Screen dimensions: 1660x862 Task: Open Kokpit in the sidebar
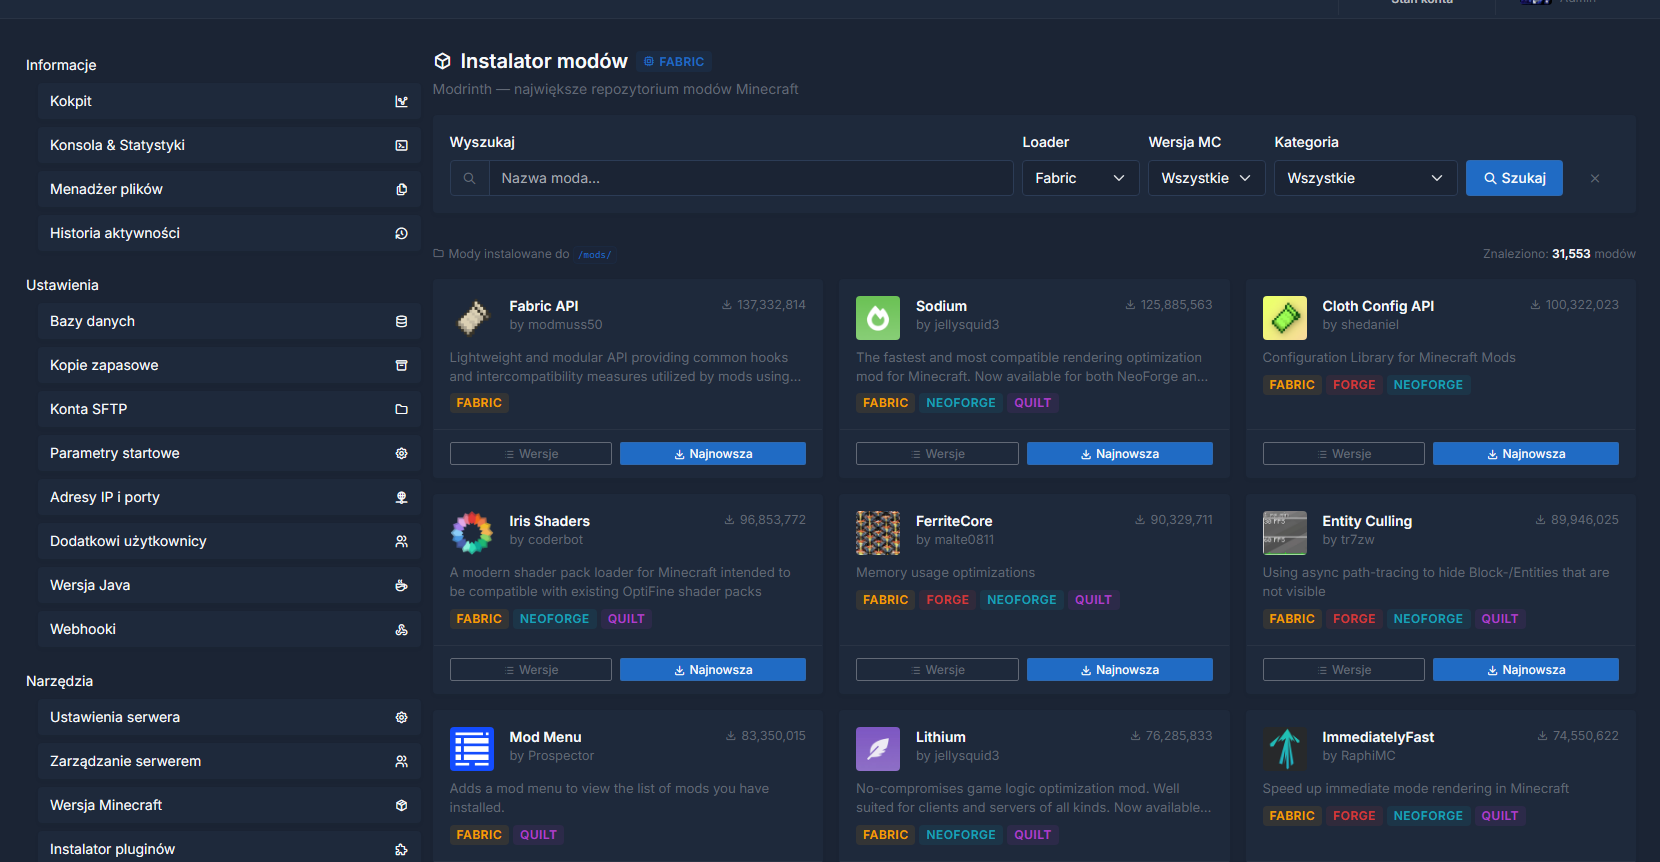228,101
